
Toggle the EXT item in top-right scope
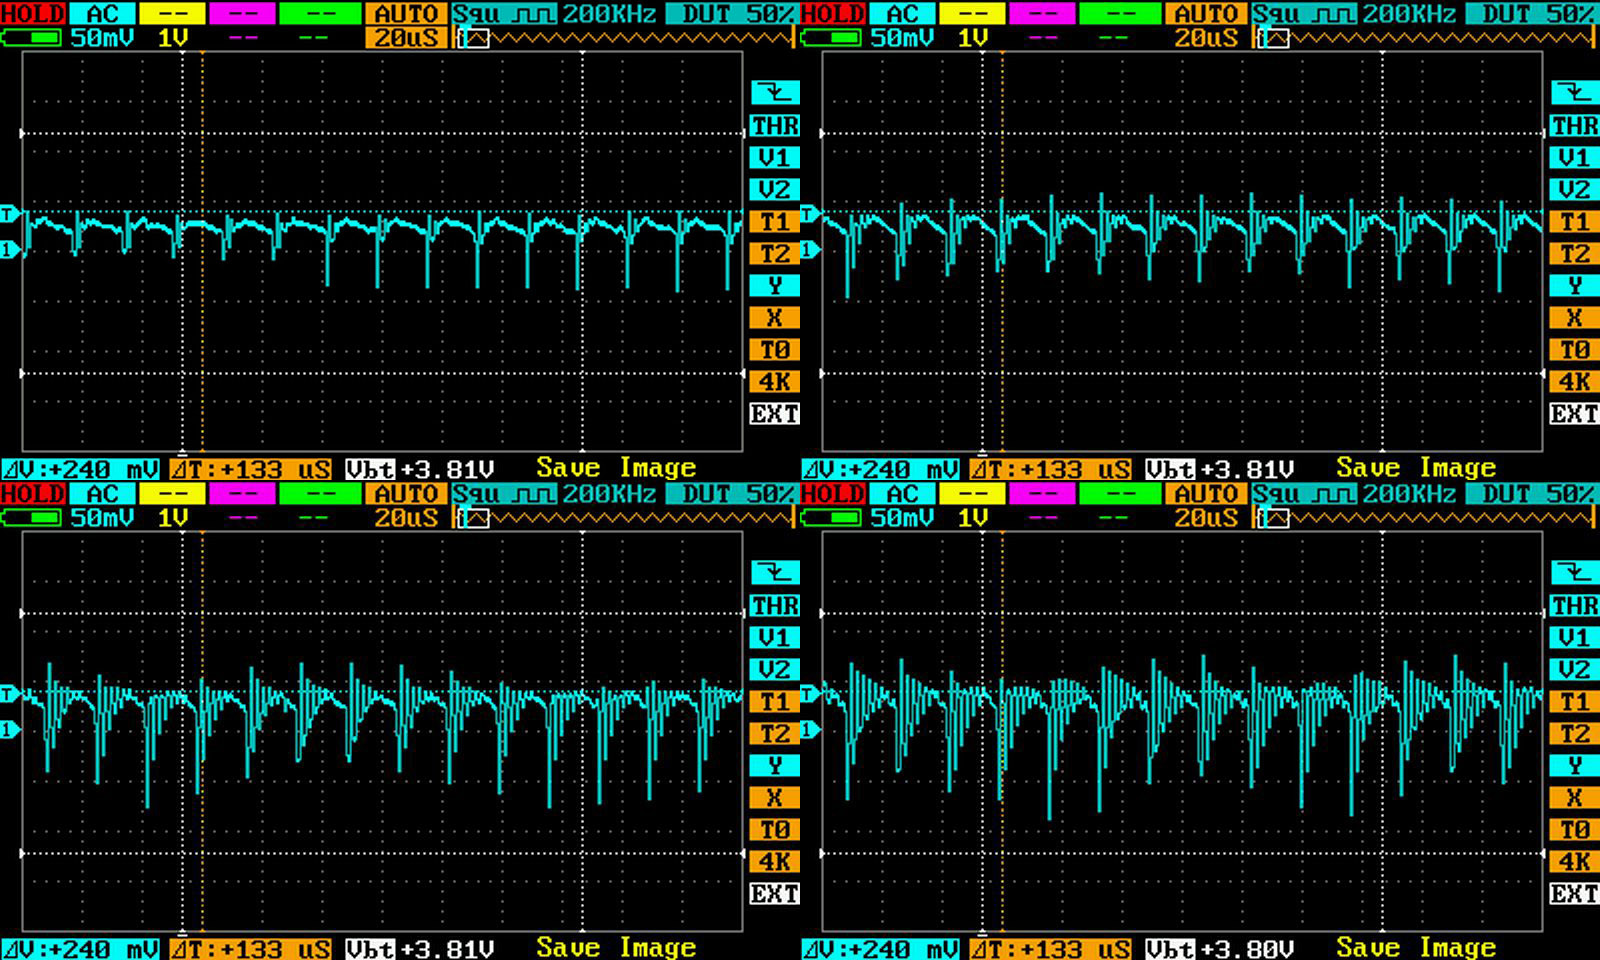(x=1574, y=413)
